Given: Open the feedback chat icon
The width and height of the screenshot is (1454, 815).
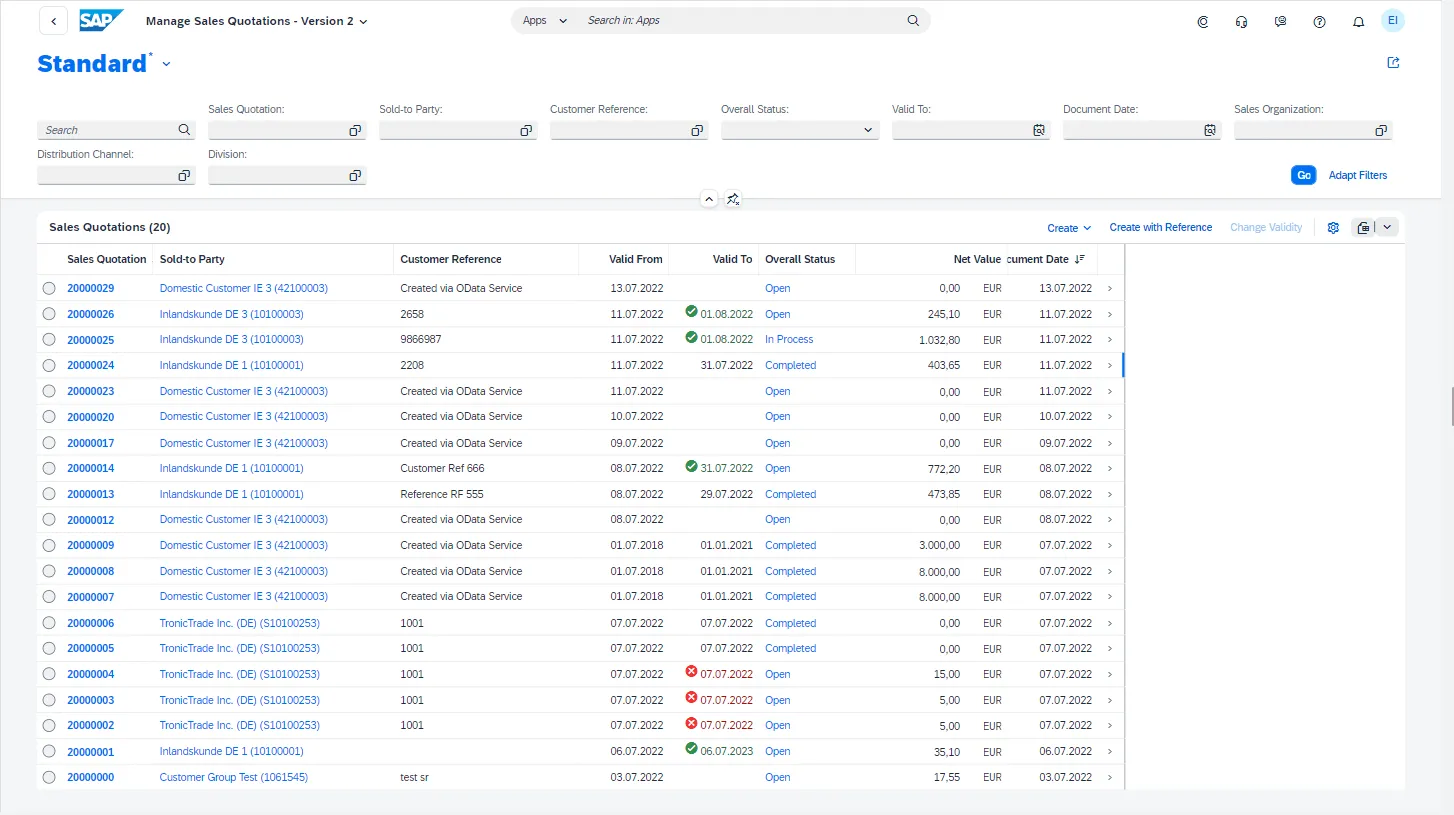Looking at the screenshot, I should pos(1280,21).
